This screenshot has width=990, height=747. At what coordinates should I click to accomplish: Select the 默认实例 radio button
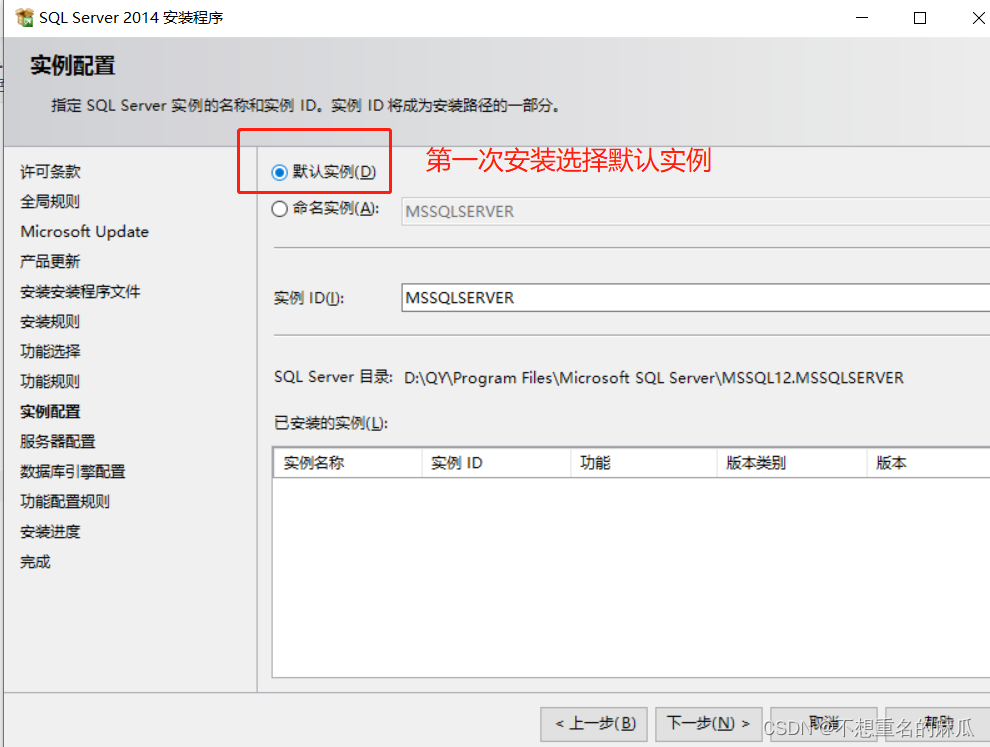point(281,171)
